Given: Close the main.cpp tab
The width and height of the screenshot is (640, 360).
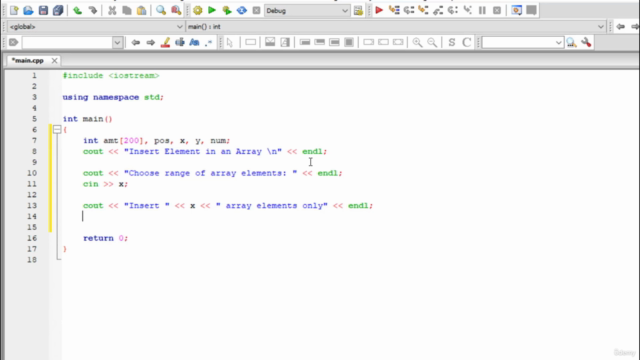Looking at the screenshot, I should pos(54,60).
